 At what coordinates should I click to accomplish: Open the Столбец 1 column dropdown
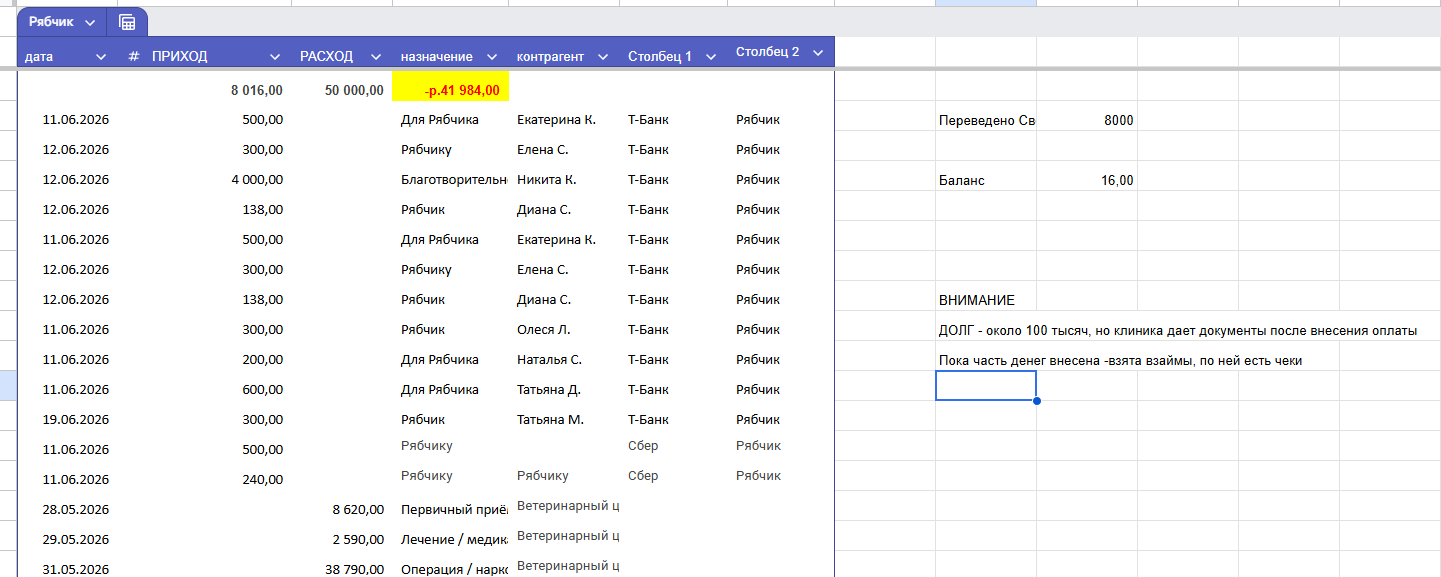(x=711, y=57)
